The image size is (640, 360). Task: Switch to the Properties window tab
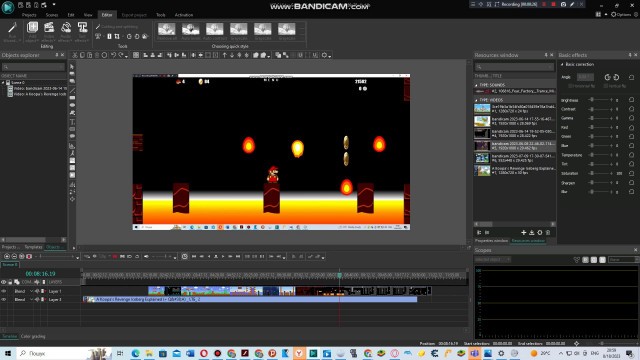coord(491,241)
